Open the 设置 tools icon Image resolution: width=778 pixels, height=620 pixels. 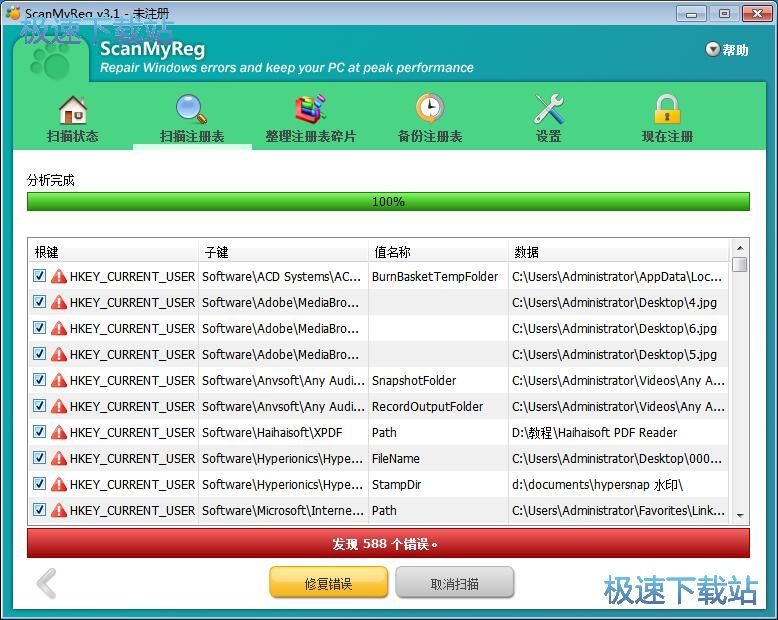pos(549,109)
